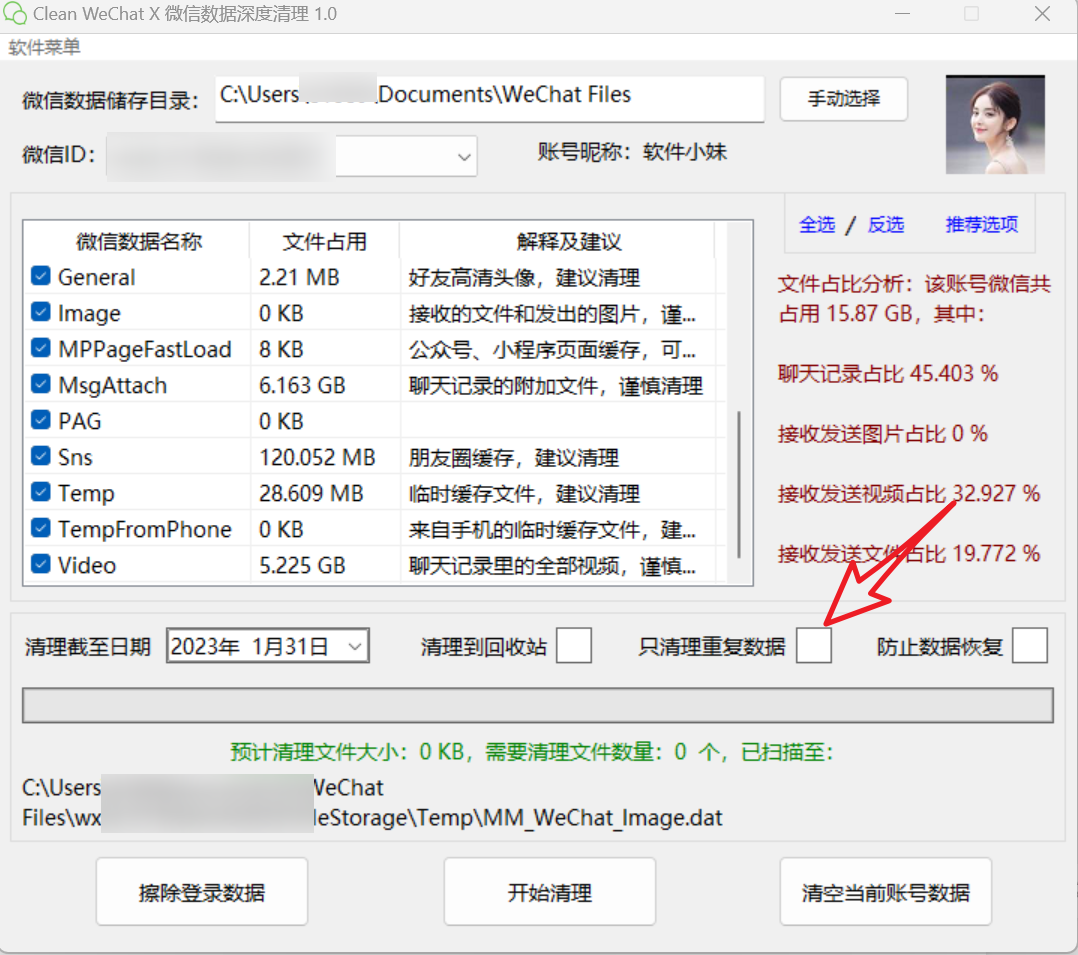This screenshot has width=1078, height=955.
Task: Click the 接收发送图片占比 0 % text
Action: coord(882,434)
